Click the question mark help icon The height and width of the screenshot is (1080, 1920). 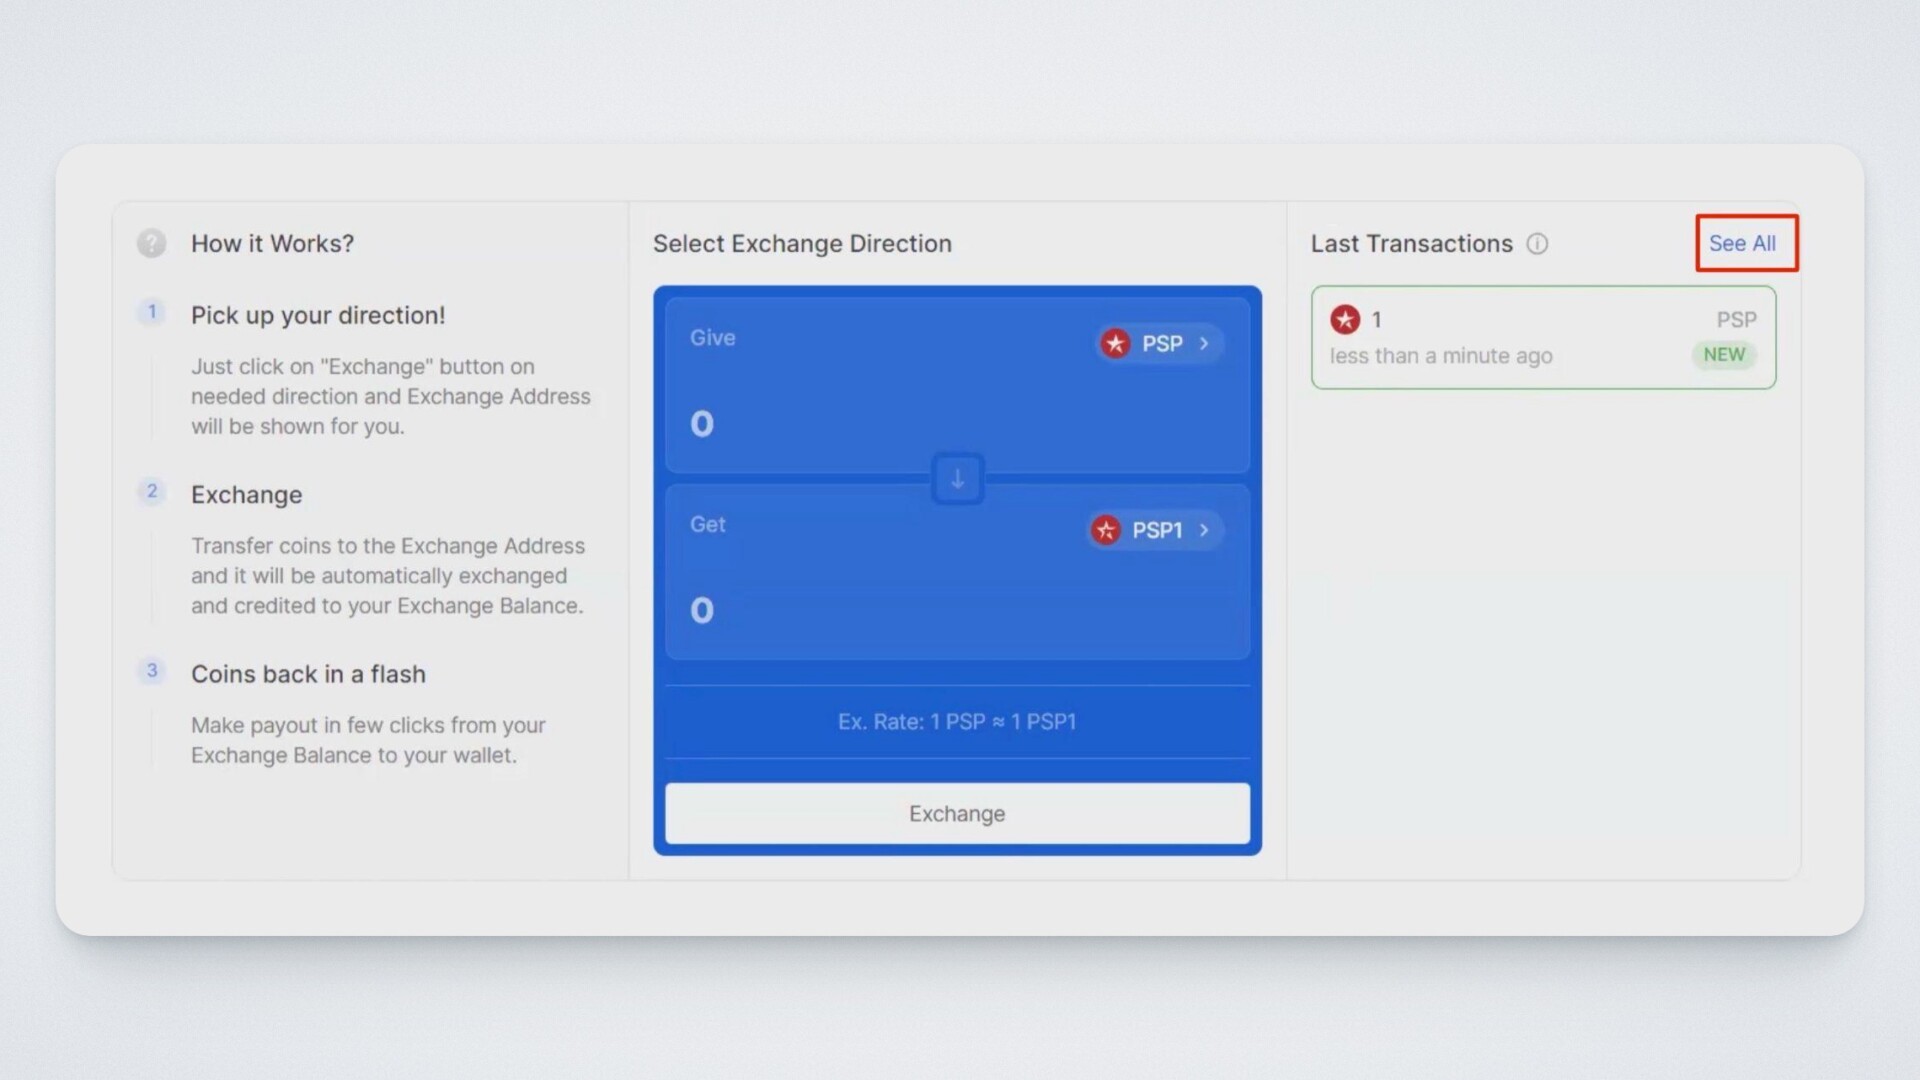click(151, 243)
